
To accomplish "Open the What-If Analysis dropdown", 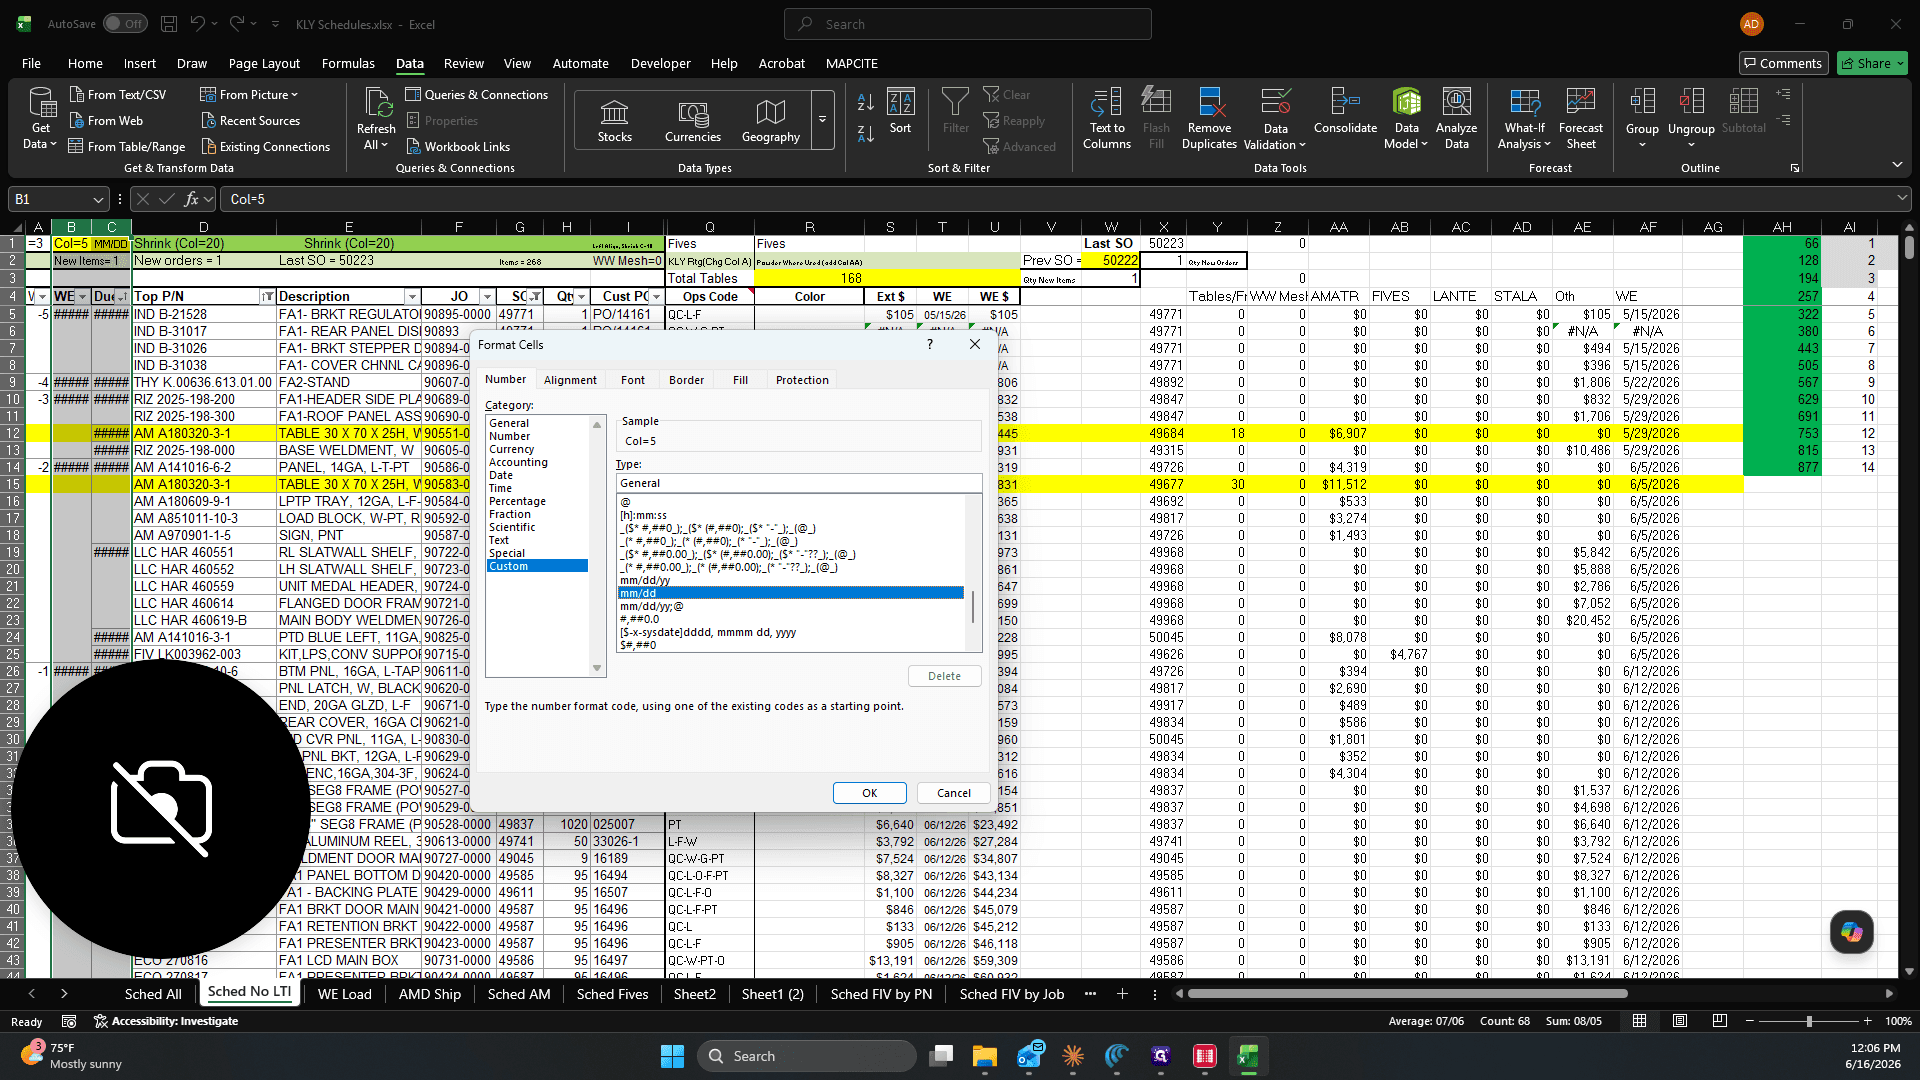I will [x=1524, y=118].
